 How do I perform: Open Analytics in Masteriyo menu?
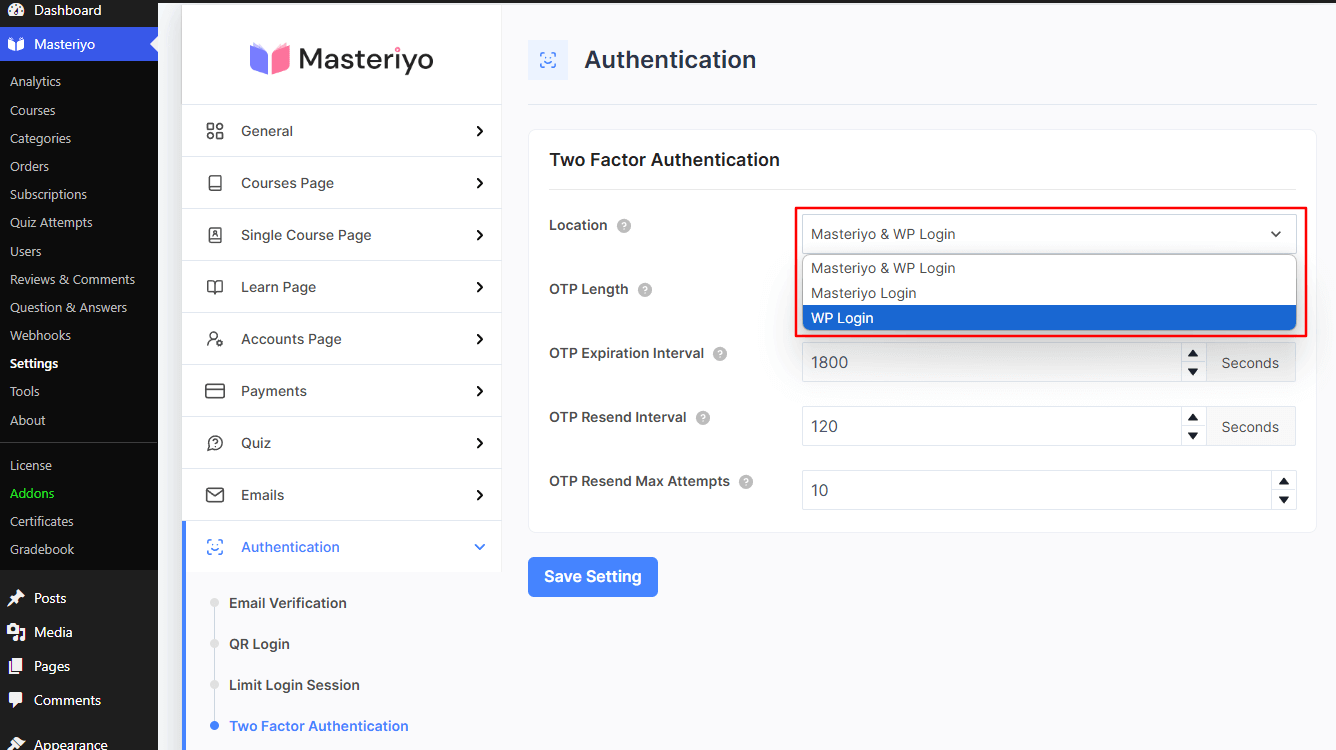pyautogui.click(x=35, y=82)
